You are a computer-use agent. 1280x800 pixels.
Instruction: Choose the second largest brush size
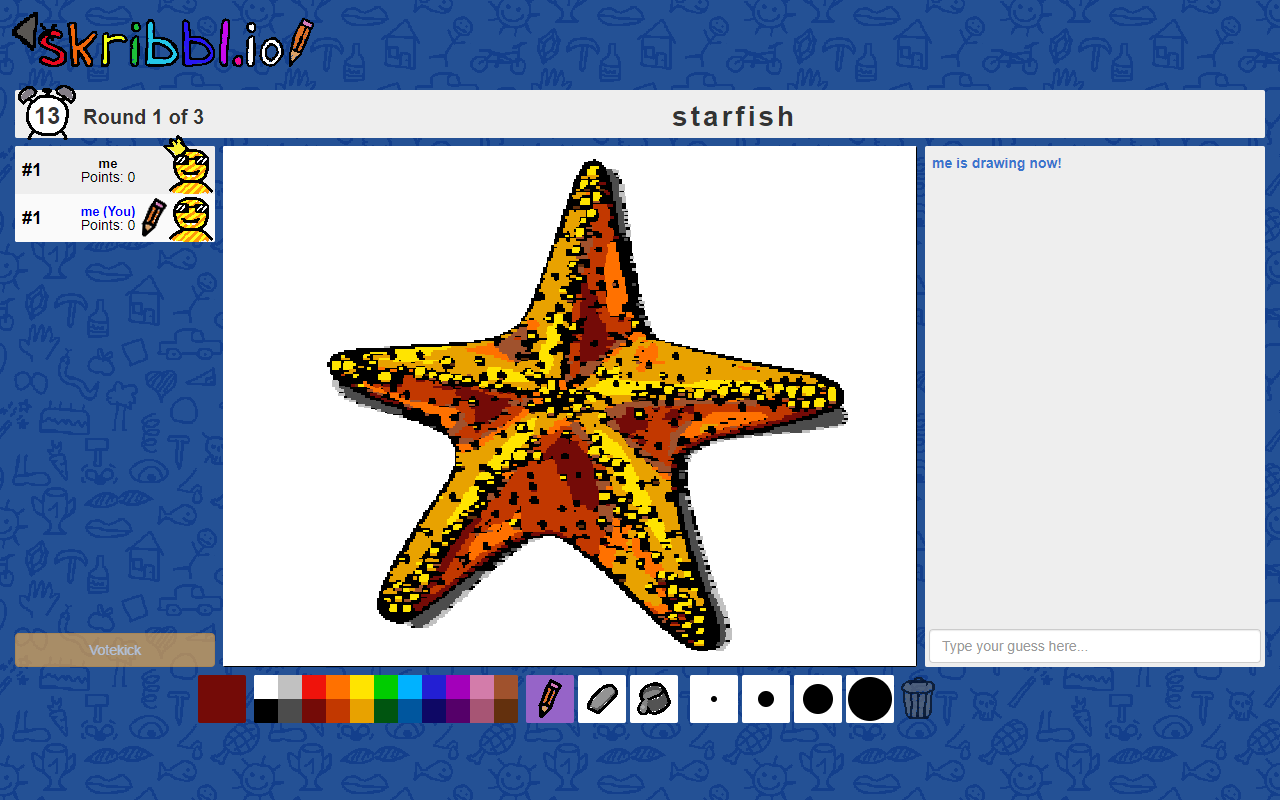tap(818, 699)
